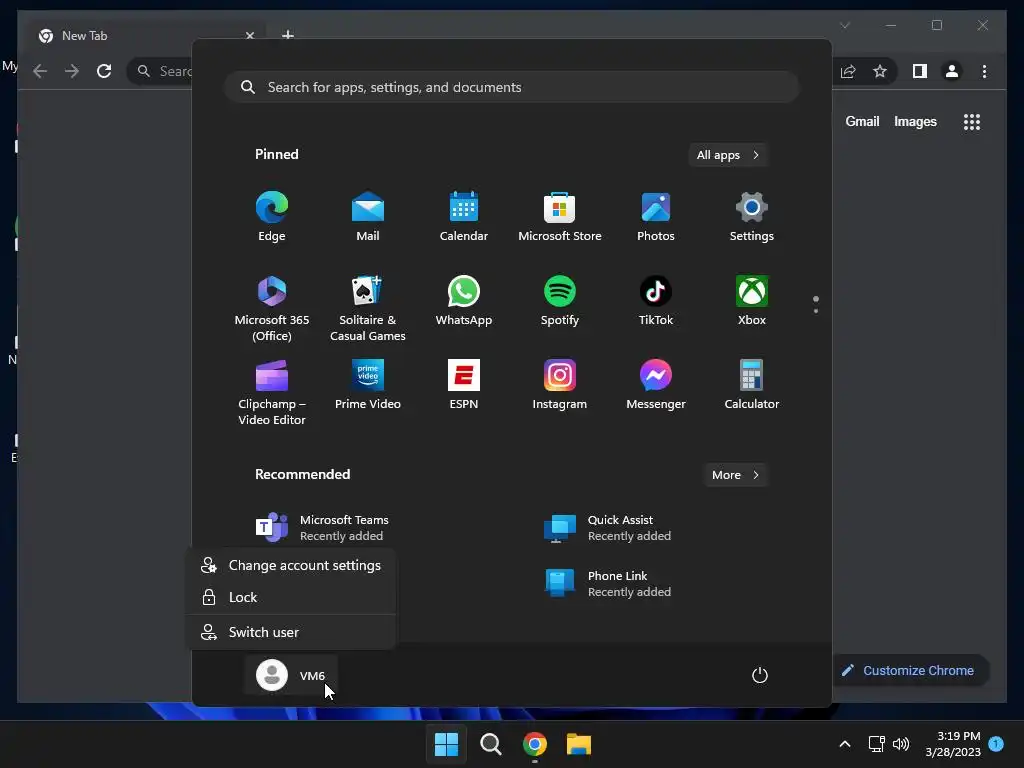Reload the Chrome page

[x=104, y=71]
